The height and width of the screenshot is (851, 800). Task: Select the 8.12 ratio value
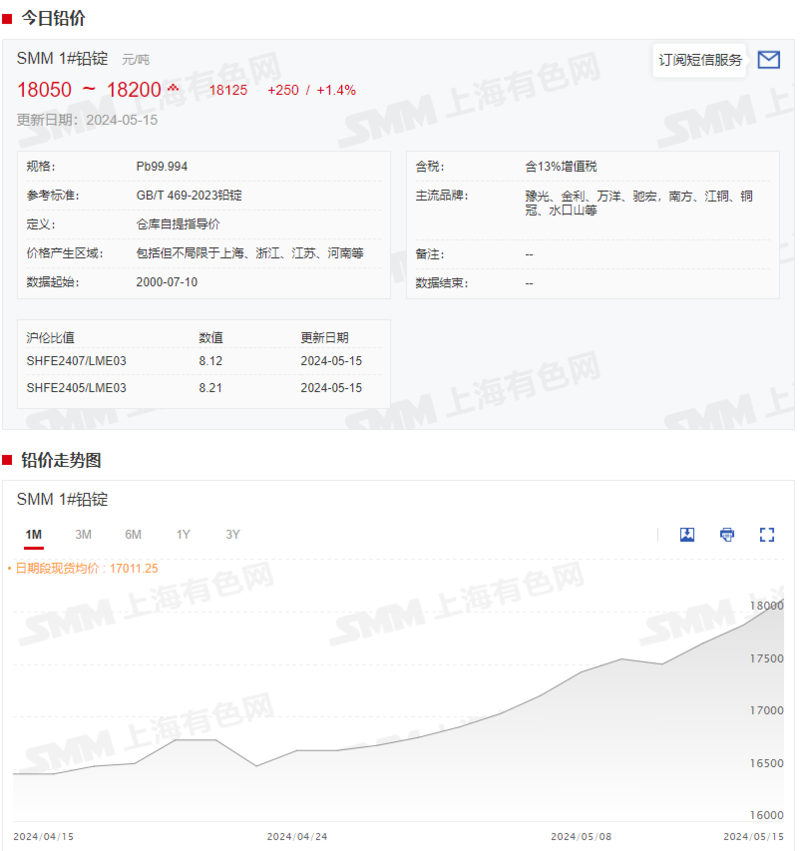point(211,361)
